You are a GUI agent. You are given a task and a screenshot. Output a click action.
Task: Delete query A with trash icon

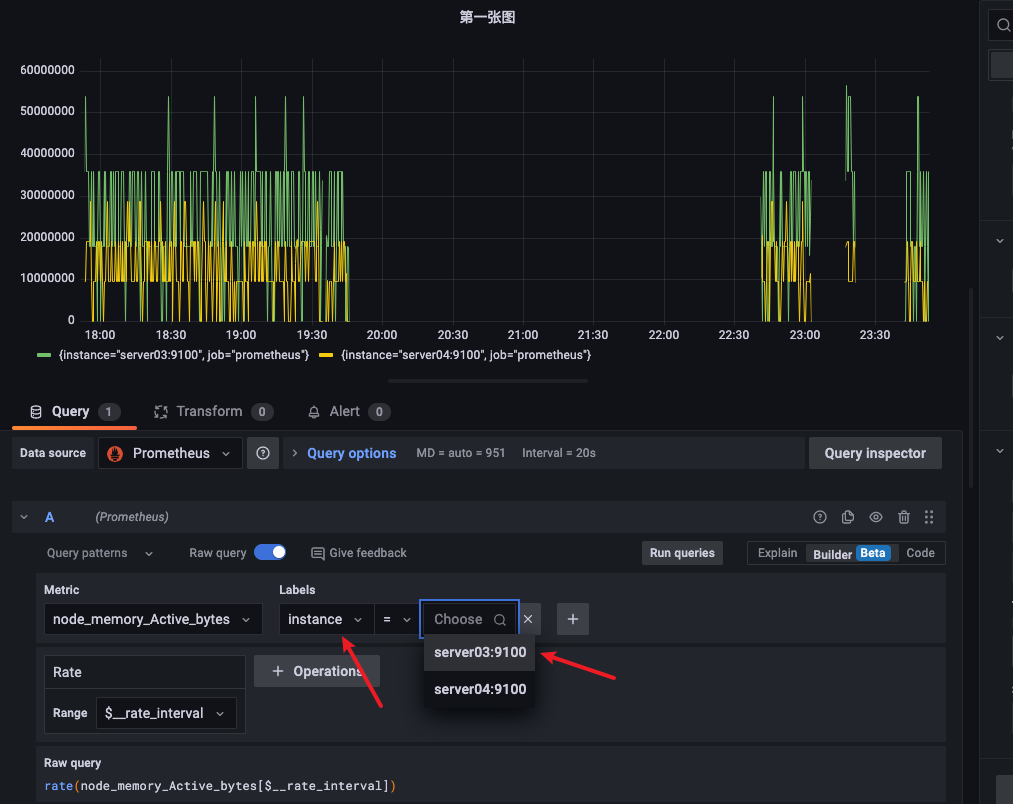(904, 517)
